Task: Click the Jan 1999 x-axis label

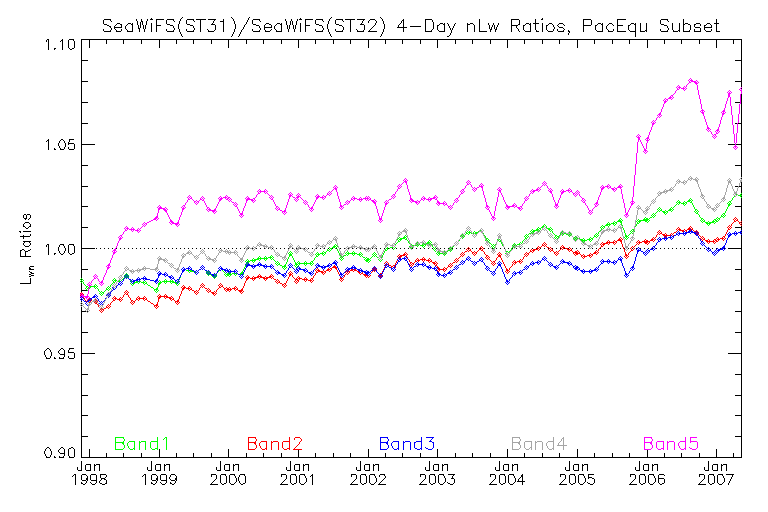Action: point(159,473)
